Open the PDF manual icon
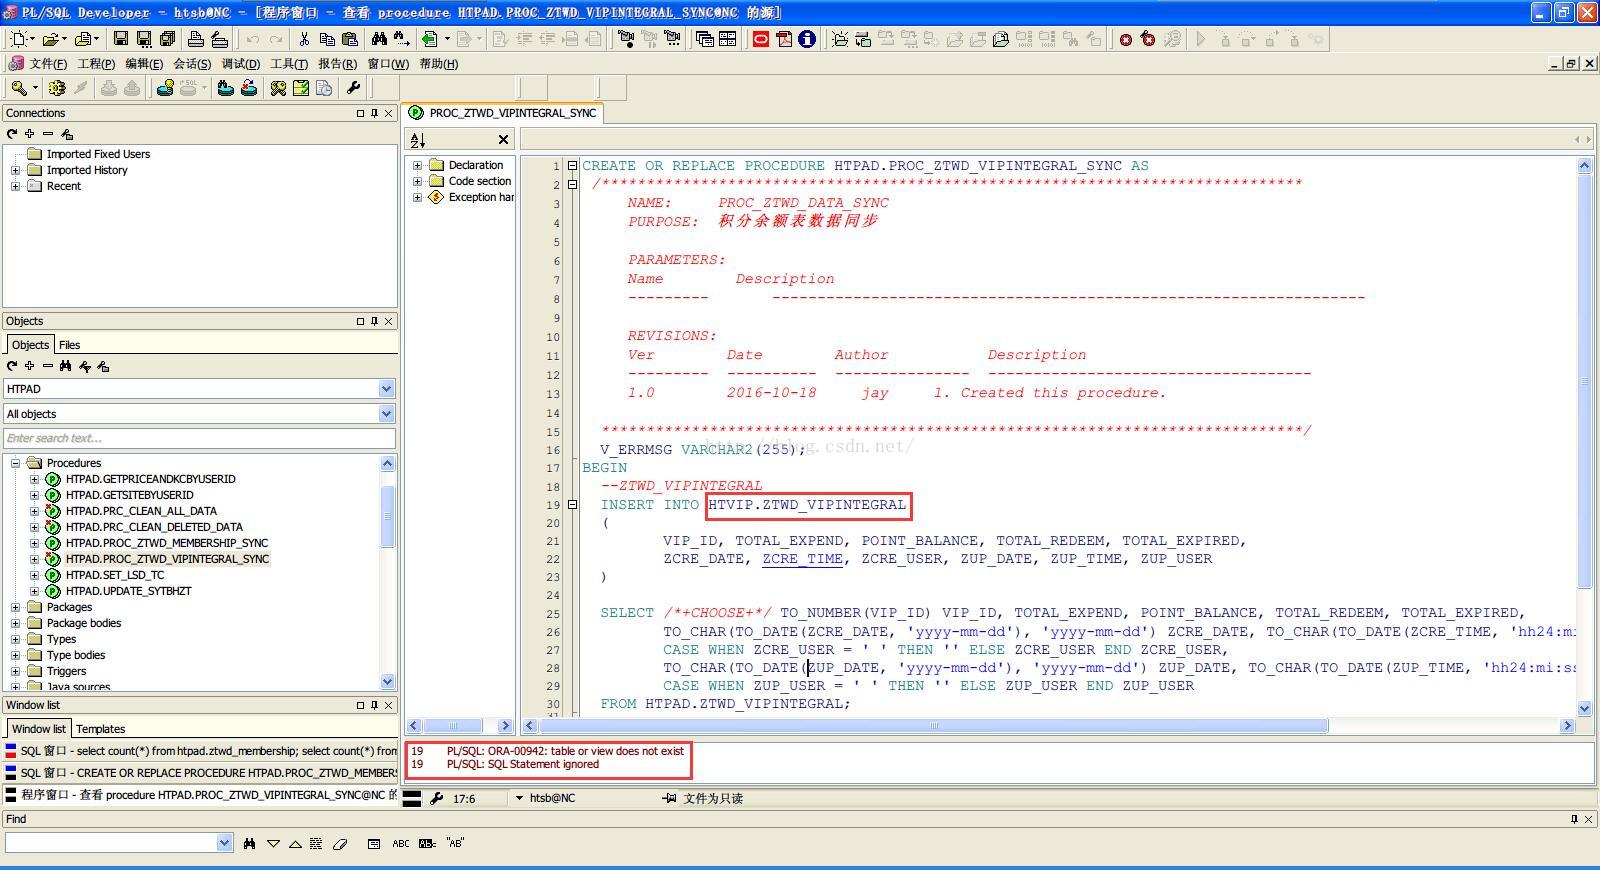Viewport: 1600px width, 870px height. click(x=784, y=39)
